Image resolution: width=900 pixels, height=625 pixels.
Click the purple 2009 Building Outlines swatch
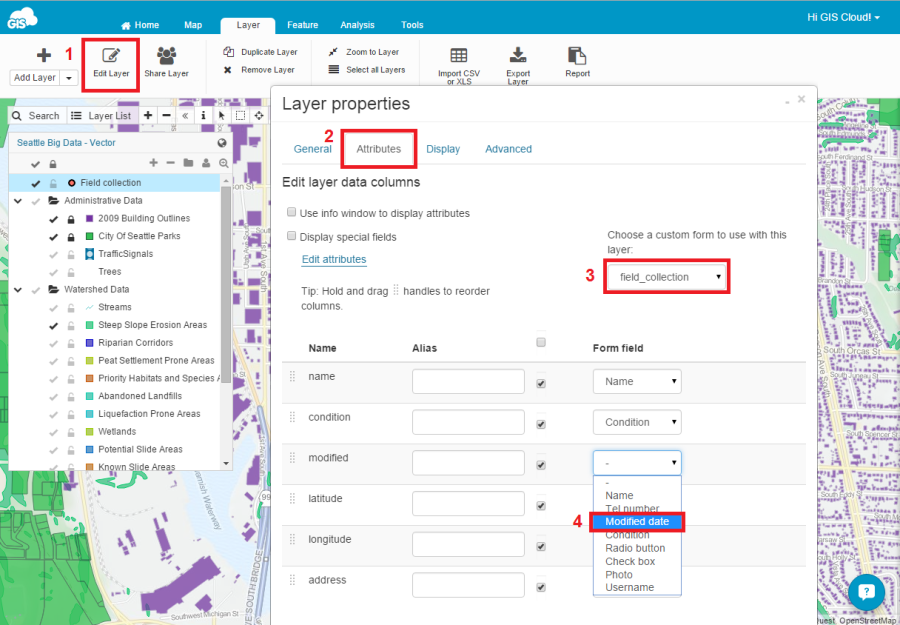(90, 218)
